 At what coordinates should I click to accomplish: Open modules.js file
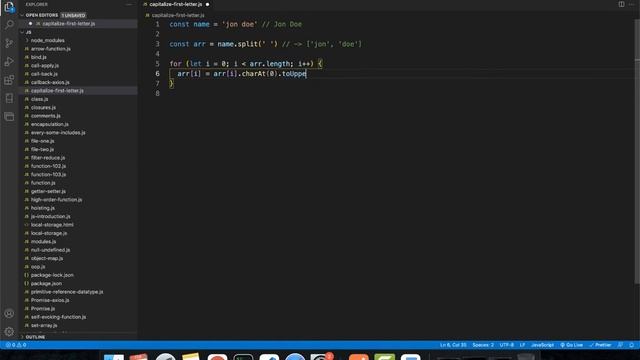tap(43, 241)
